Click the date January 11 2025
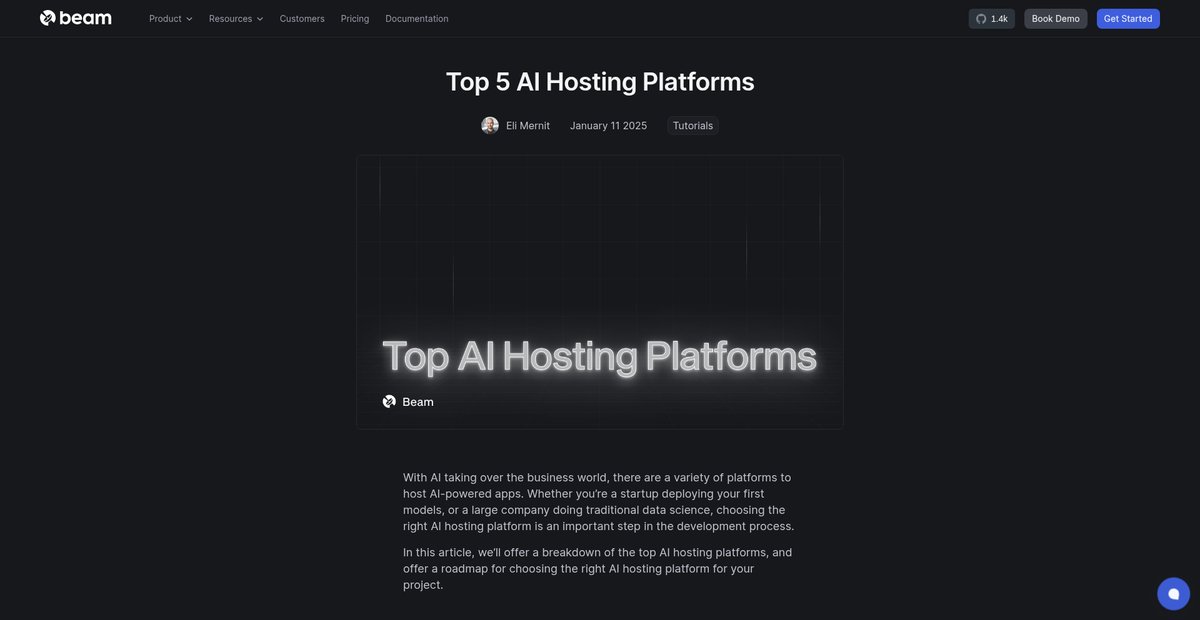 pyautogui.click(x=608, y=125)
